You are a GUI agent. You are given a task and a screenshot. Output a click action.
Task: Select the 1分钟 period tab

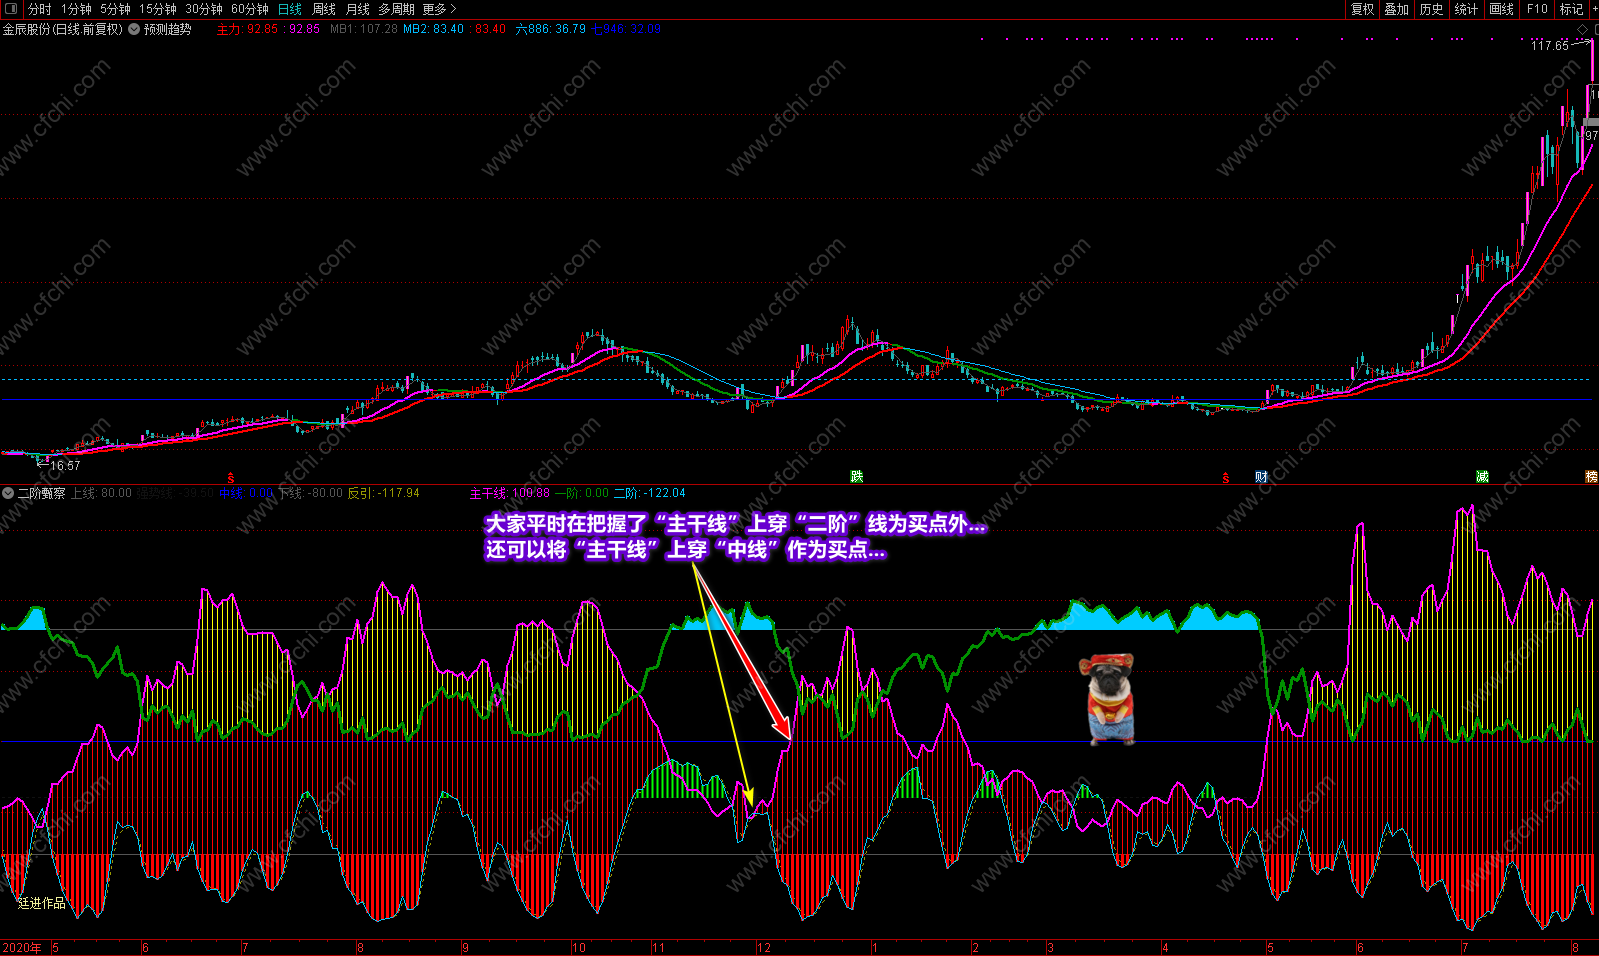point(76,9)
